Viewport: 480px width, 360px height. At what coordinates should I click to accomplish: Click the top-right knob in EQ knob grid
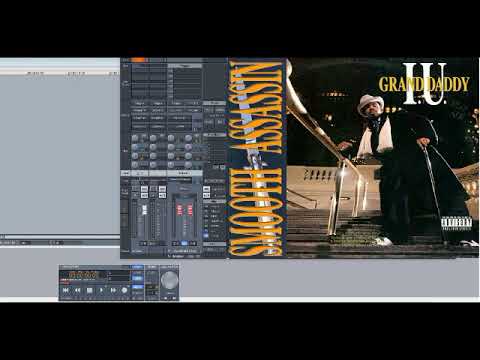click(188, 138)
